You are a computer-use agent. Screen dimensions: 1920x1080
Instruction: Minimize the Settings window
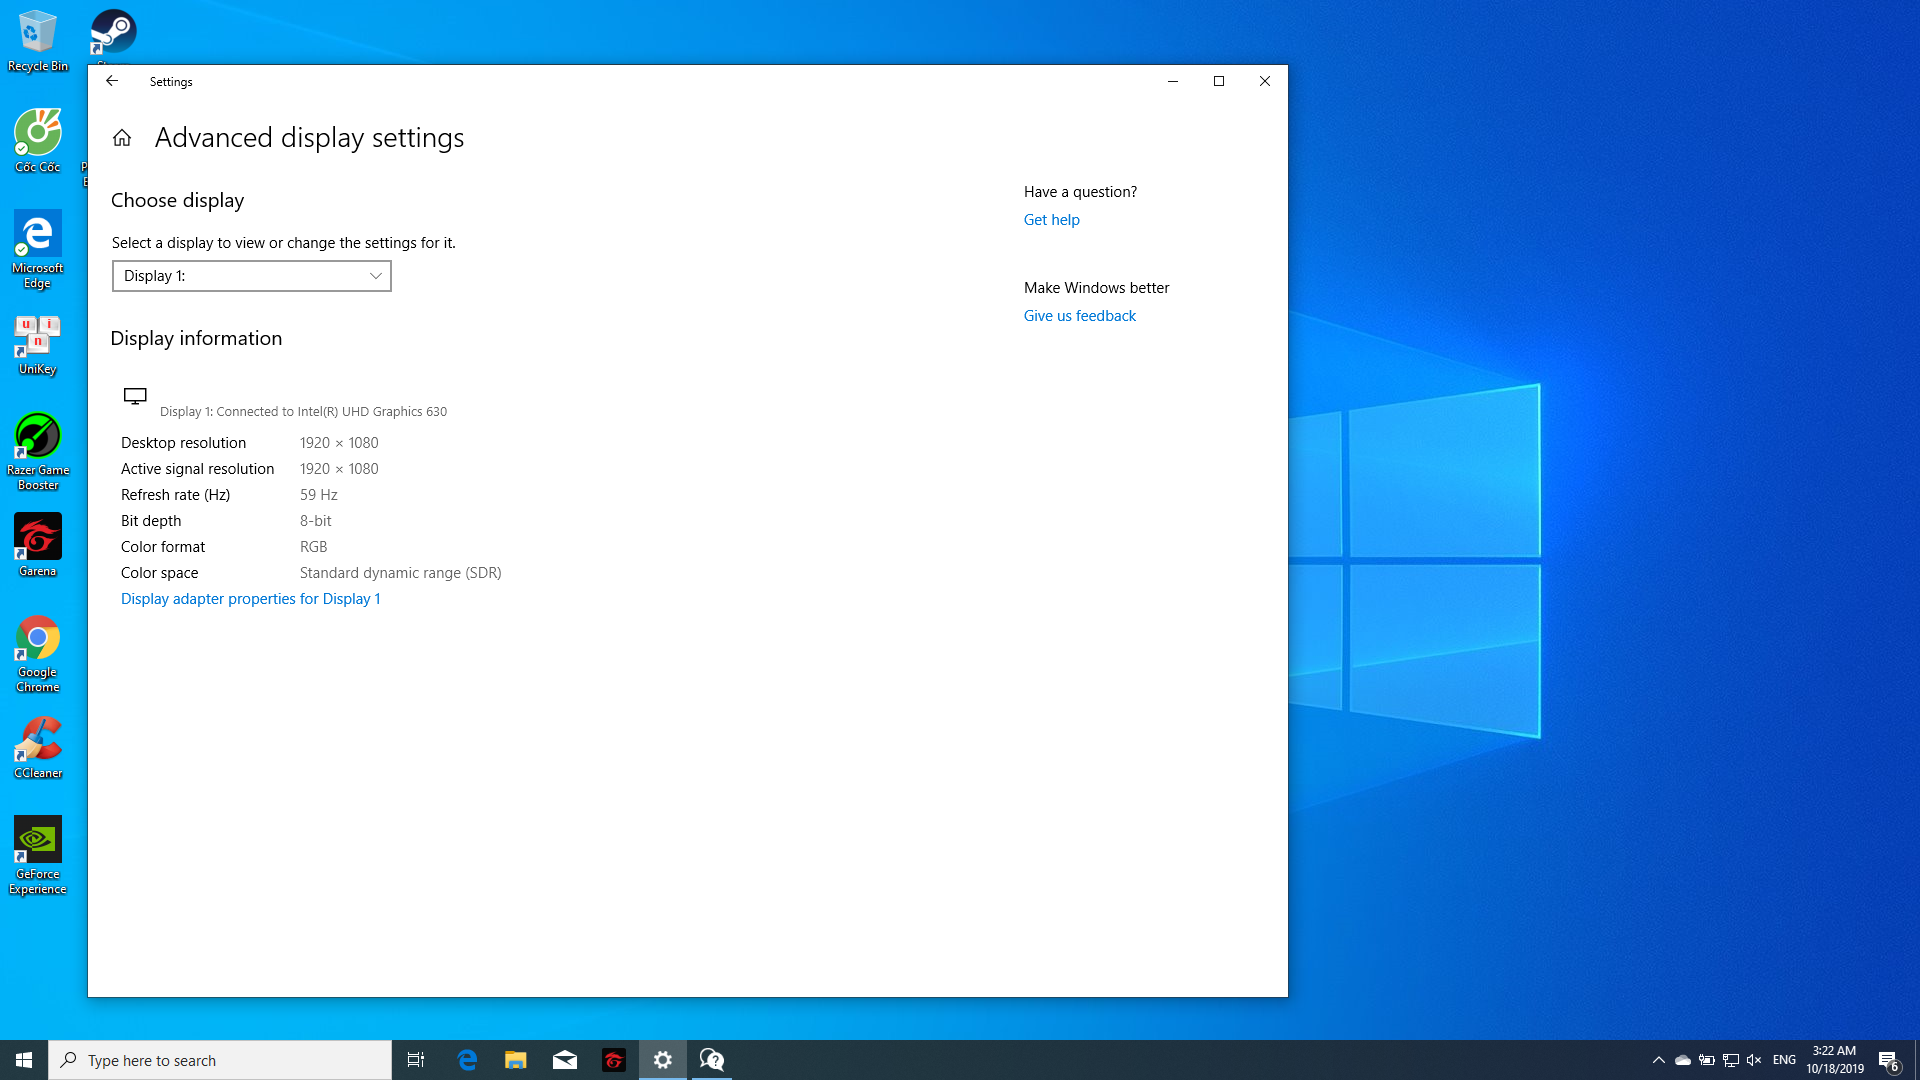pyautogui.click(x=1173, y=81)
